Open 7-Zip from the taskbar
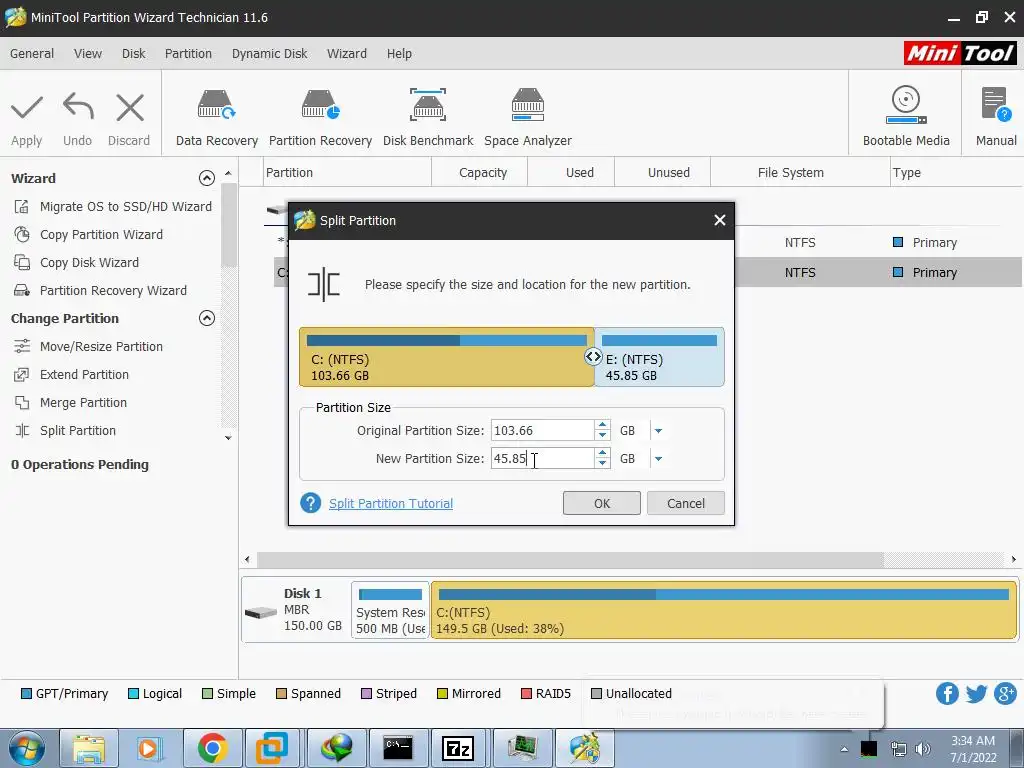Viewport: 1024px width, 768px height. click(458, 748)
